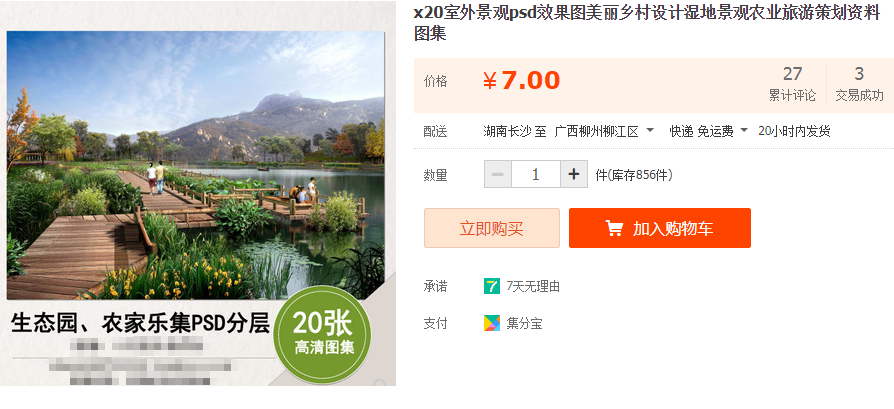894x409 pixels.
Task: Decrease quantity with the minus button
Action: click(498, 174)
